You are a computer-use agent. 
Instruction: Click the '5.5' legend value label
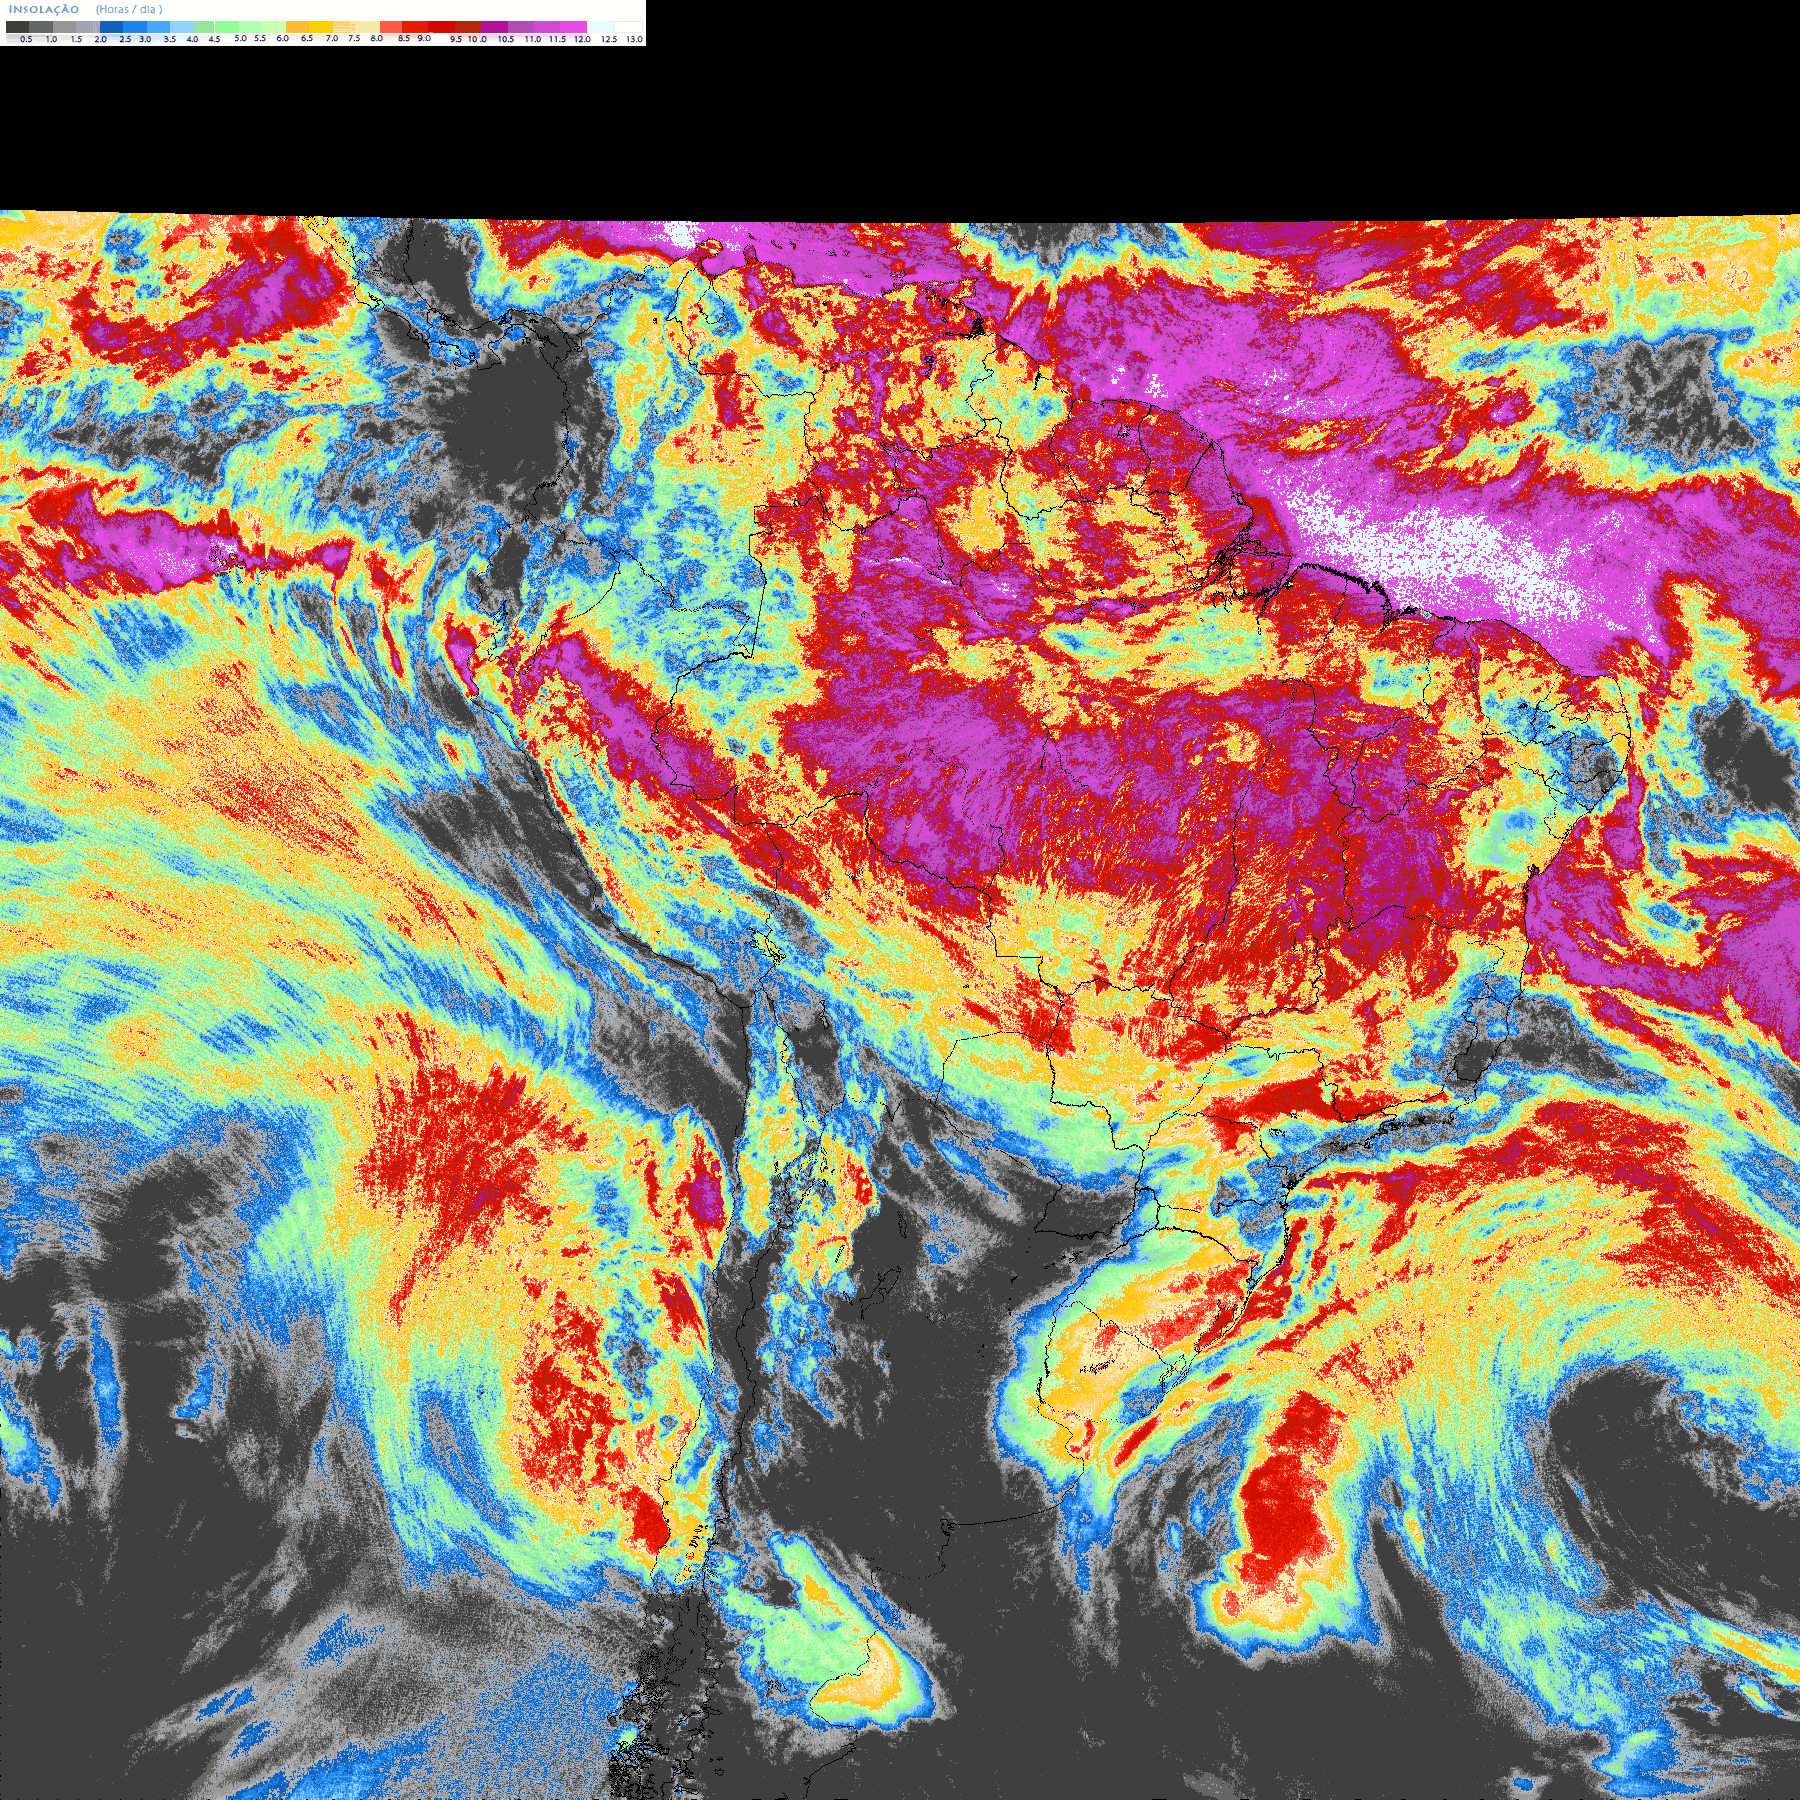[x=260, y=38]
